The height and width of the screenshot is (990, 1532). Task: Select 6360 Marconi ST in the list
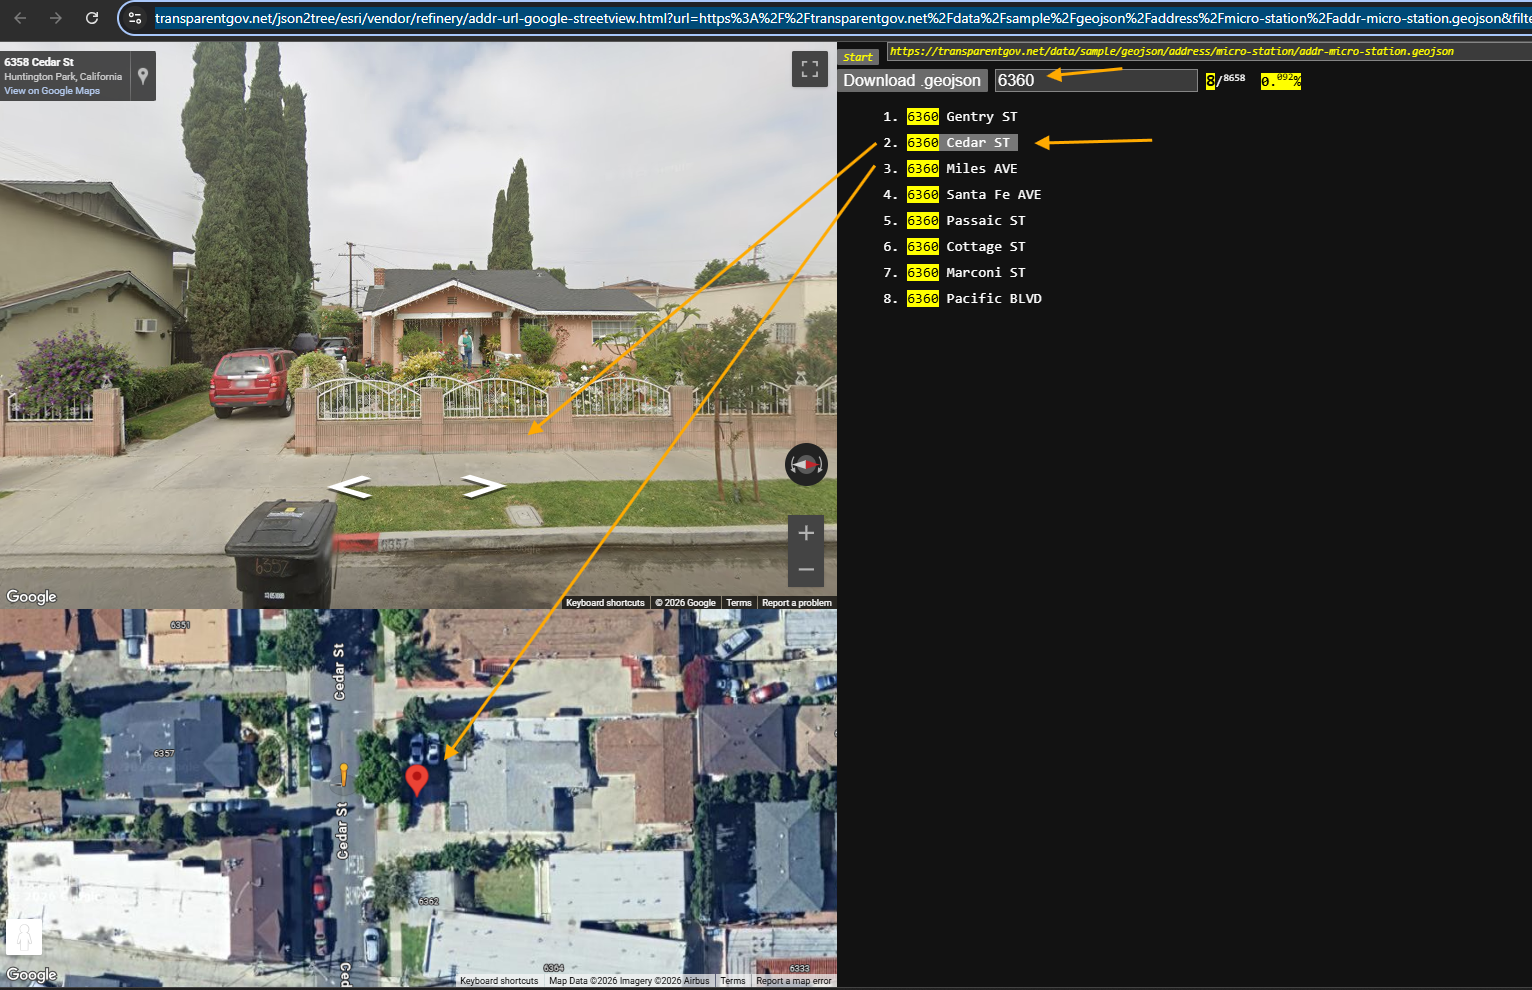965,273
